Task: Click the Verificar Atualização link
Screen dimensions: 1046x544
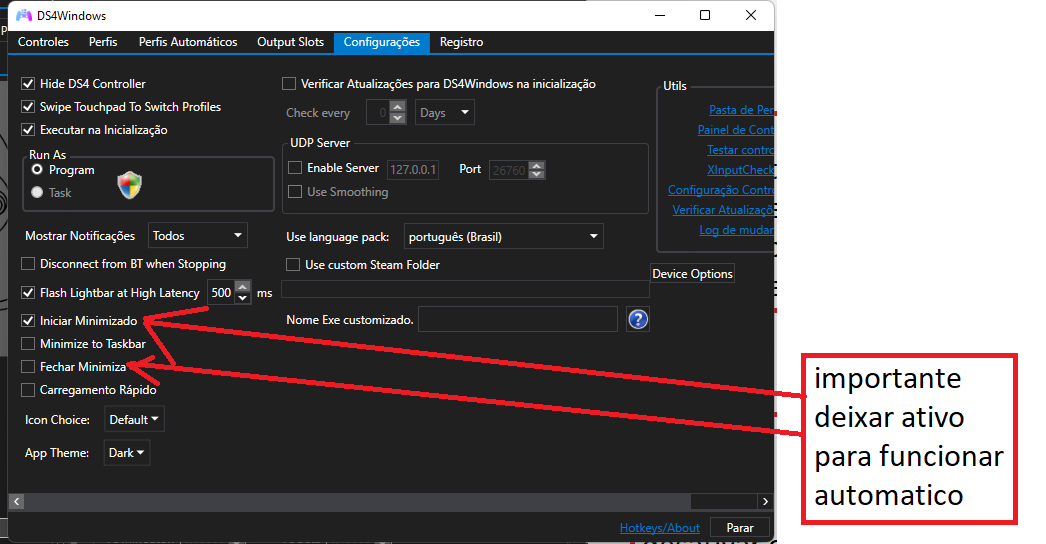Action: pos(723,210)
